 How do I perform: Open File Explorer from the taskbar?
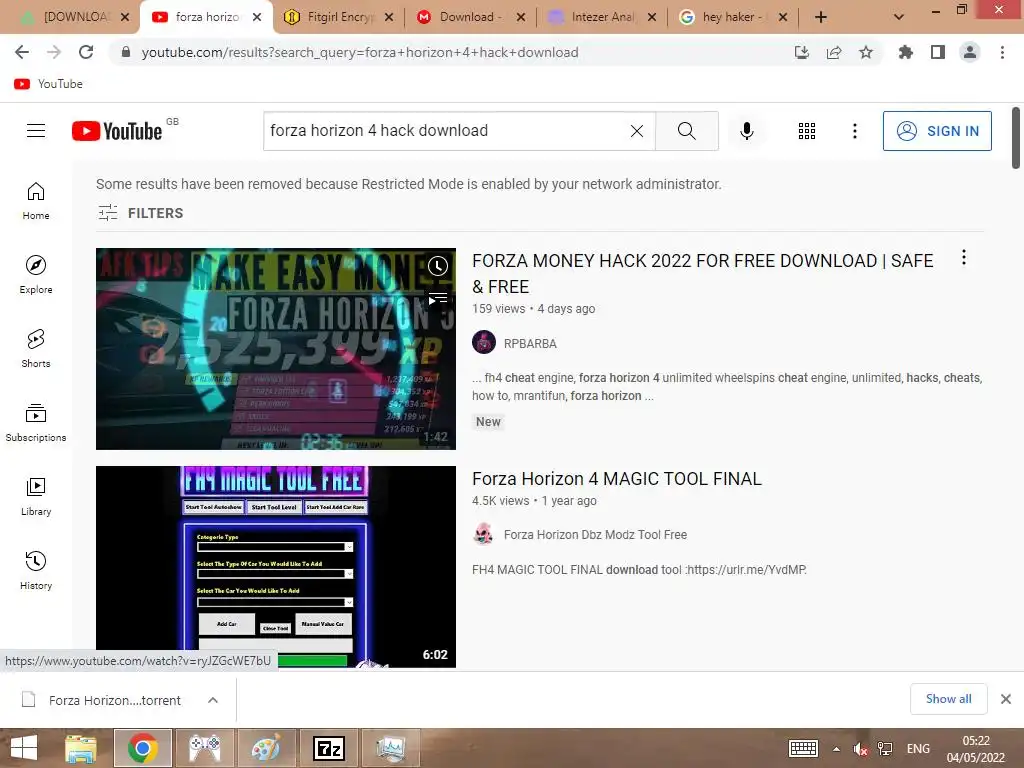81,748
